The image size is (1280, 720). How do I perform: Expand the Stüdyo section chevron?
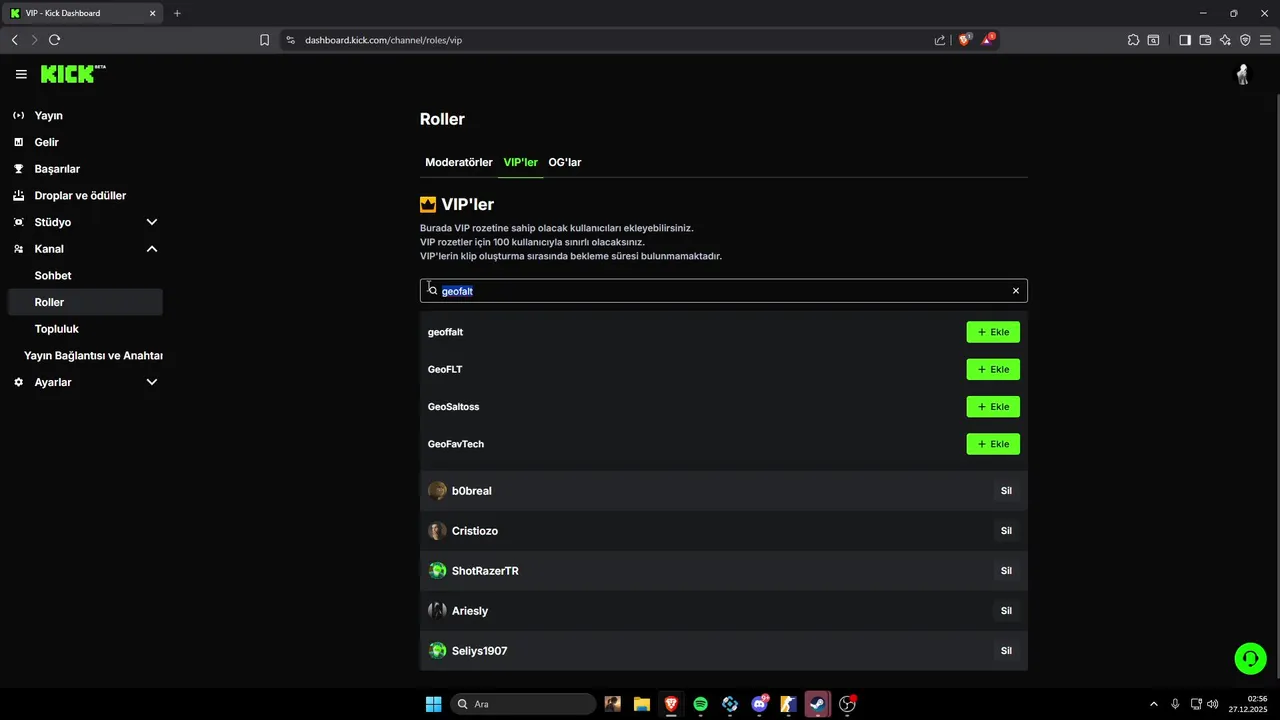[152, 222]
